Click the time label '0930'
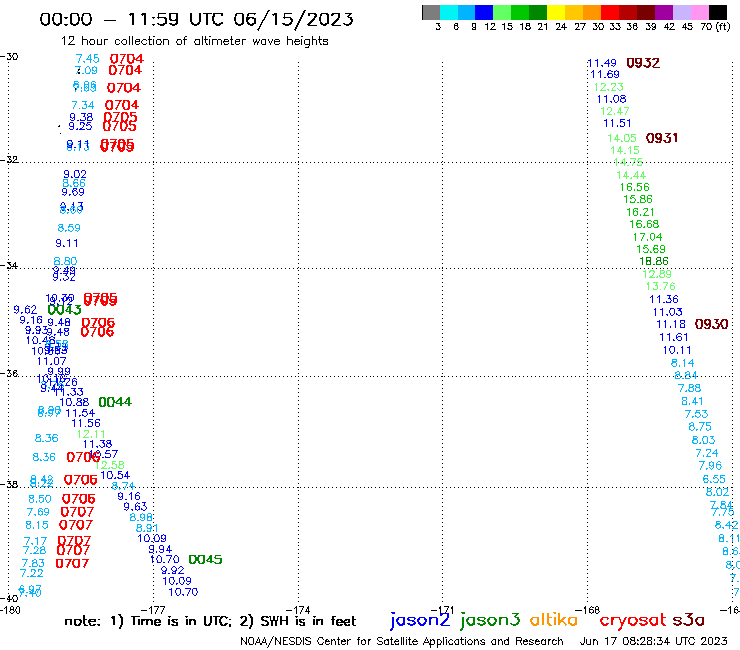The width and height of the screenshot is (740, 650). (x=711, y=324)
